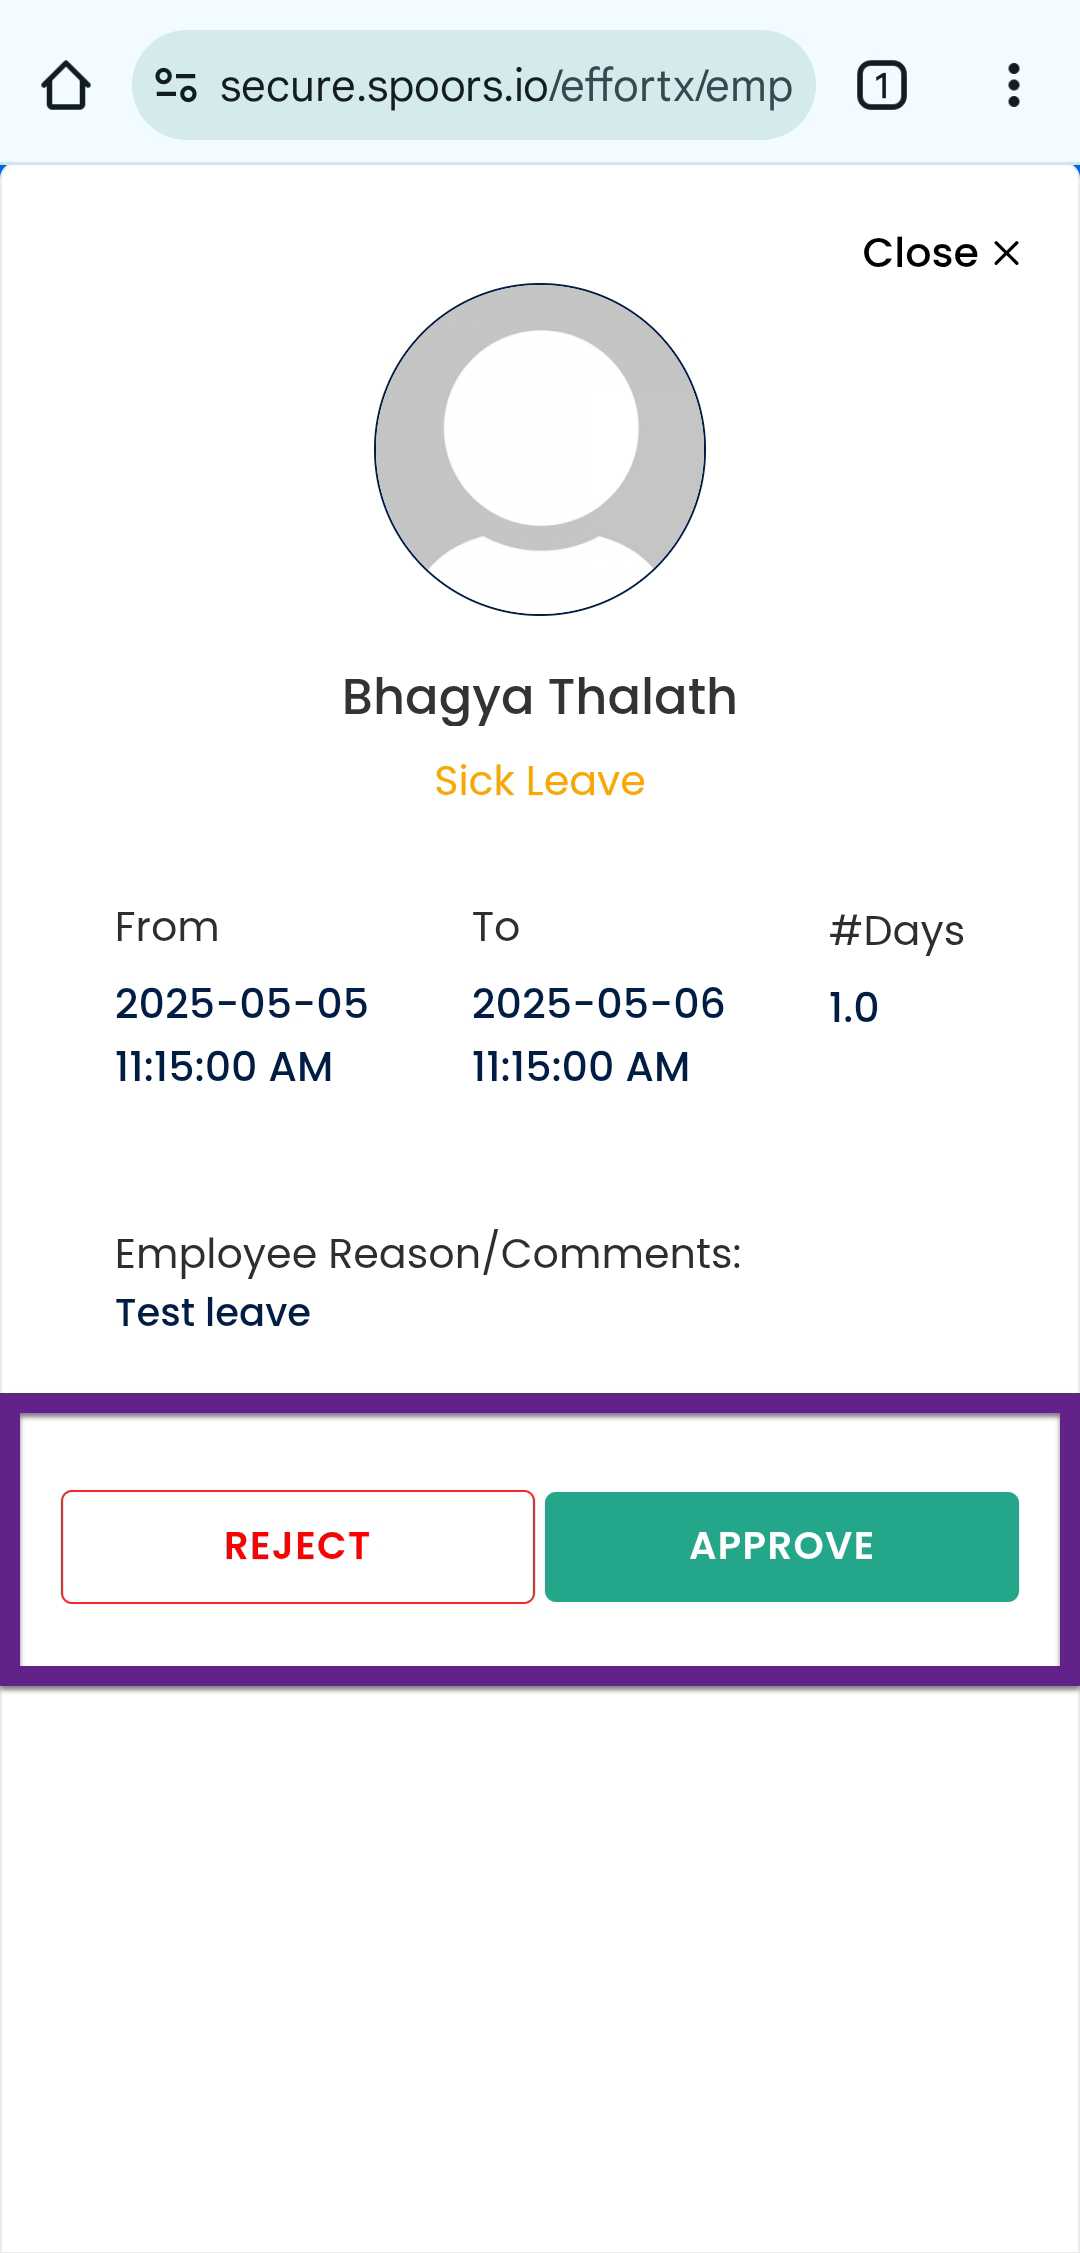Click the X icon beside Close
Screen dimensions: 1080x2253
coord(1007,253)
